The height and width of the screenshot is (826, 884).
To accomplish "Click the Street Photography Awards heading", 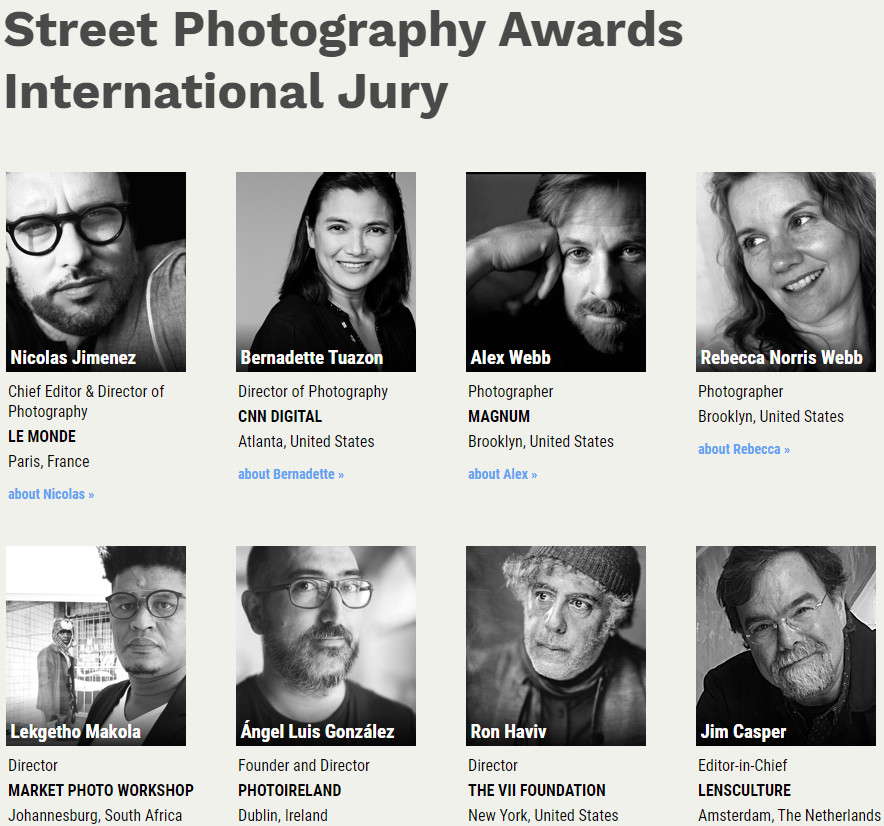I will tap(343, 31).
